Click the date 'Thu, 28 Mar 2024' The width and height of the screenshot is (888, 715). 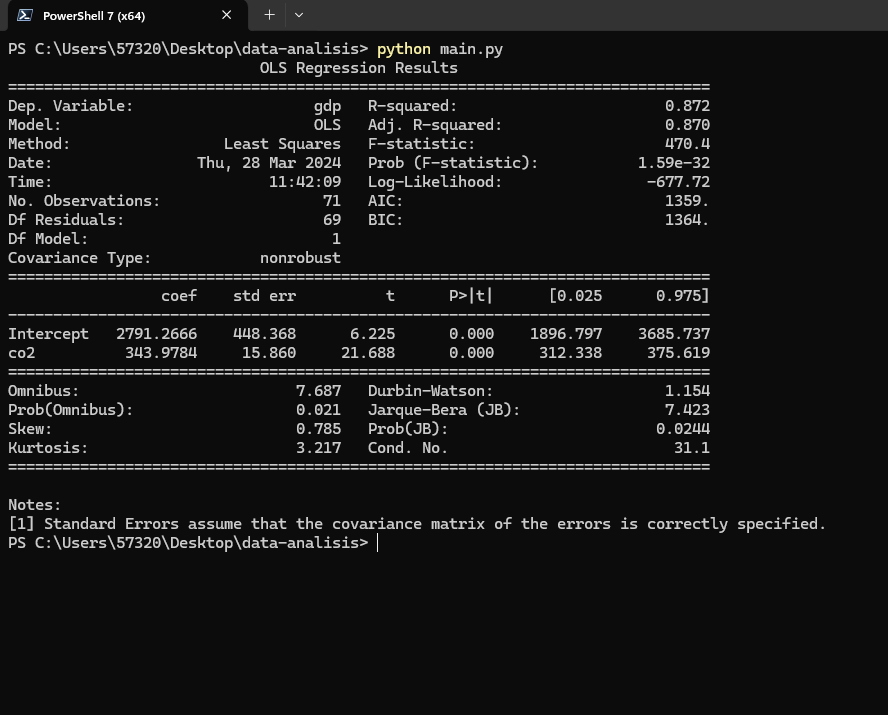coord(269,163)
